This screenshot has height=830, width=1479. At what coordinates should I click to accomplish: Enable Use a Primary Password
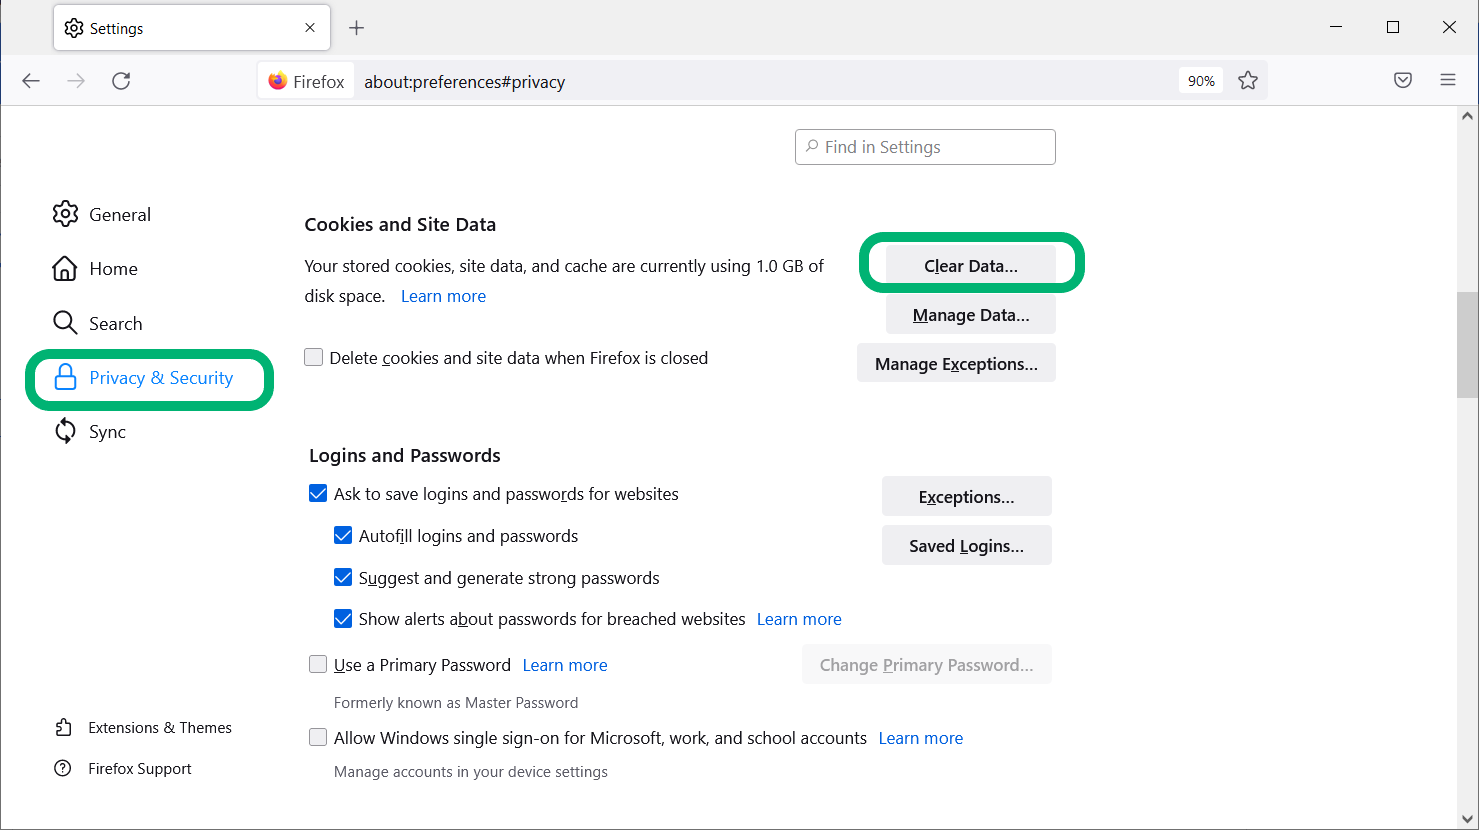[x=318, y=664]
